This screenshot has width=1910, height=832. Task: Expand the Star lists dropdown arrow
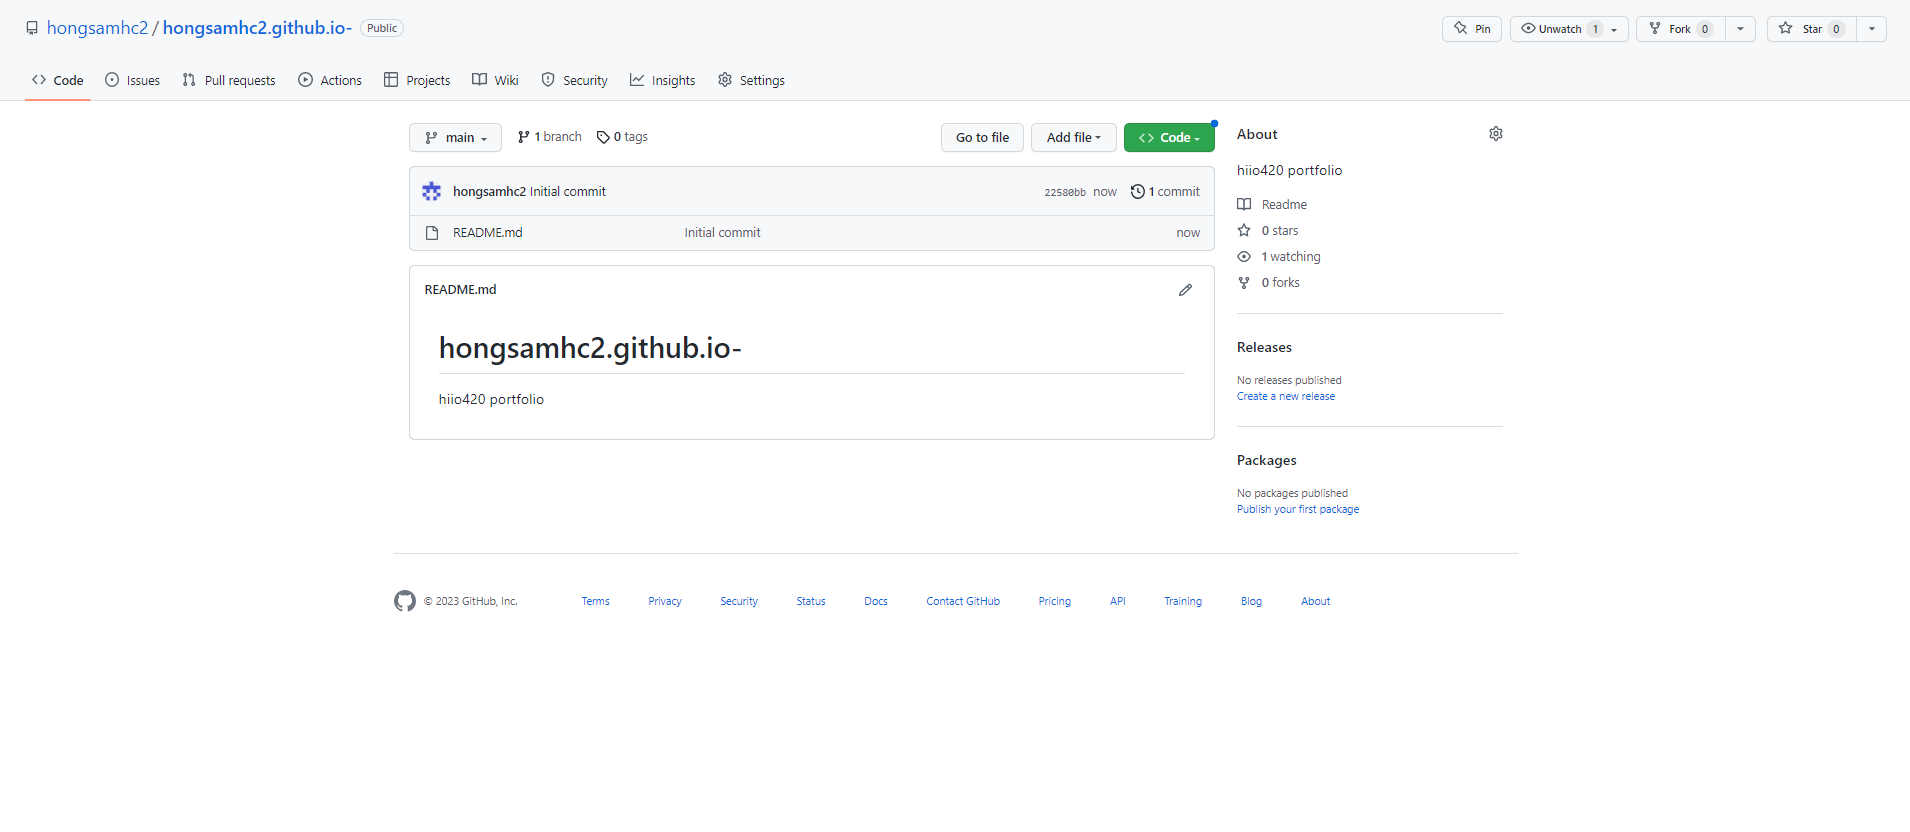(x=1872, y=29)
